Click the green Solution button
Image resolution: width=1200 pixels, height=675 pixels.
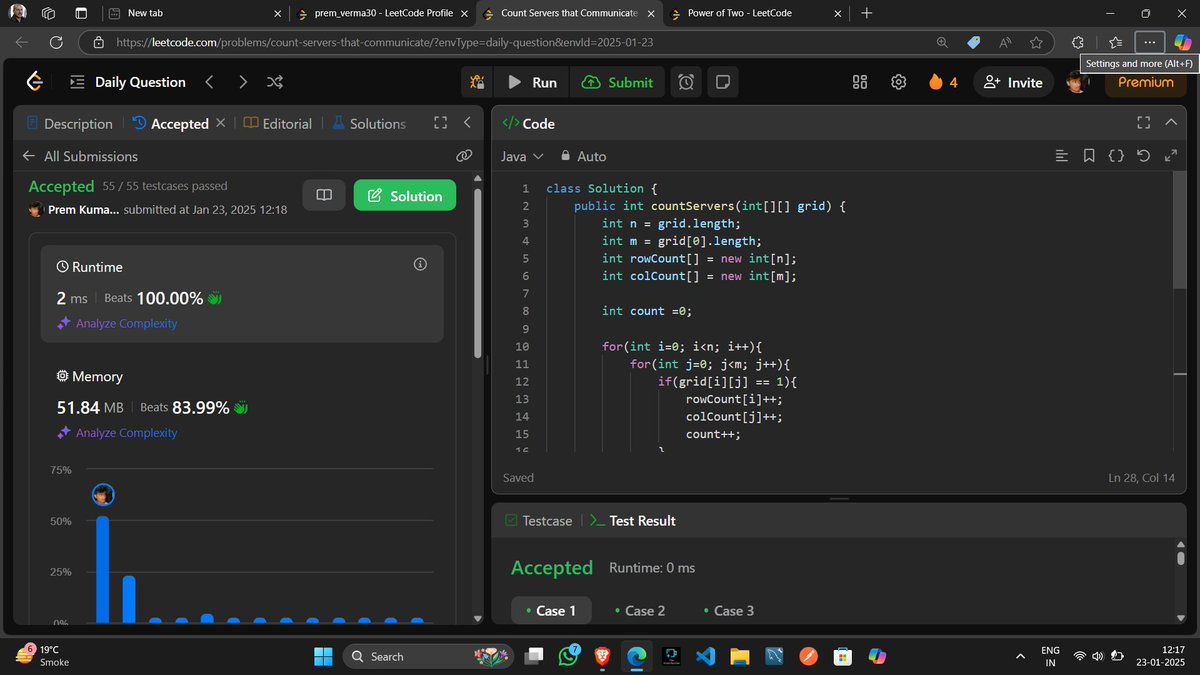click(405, 195)
